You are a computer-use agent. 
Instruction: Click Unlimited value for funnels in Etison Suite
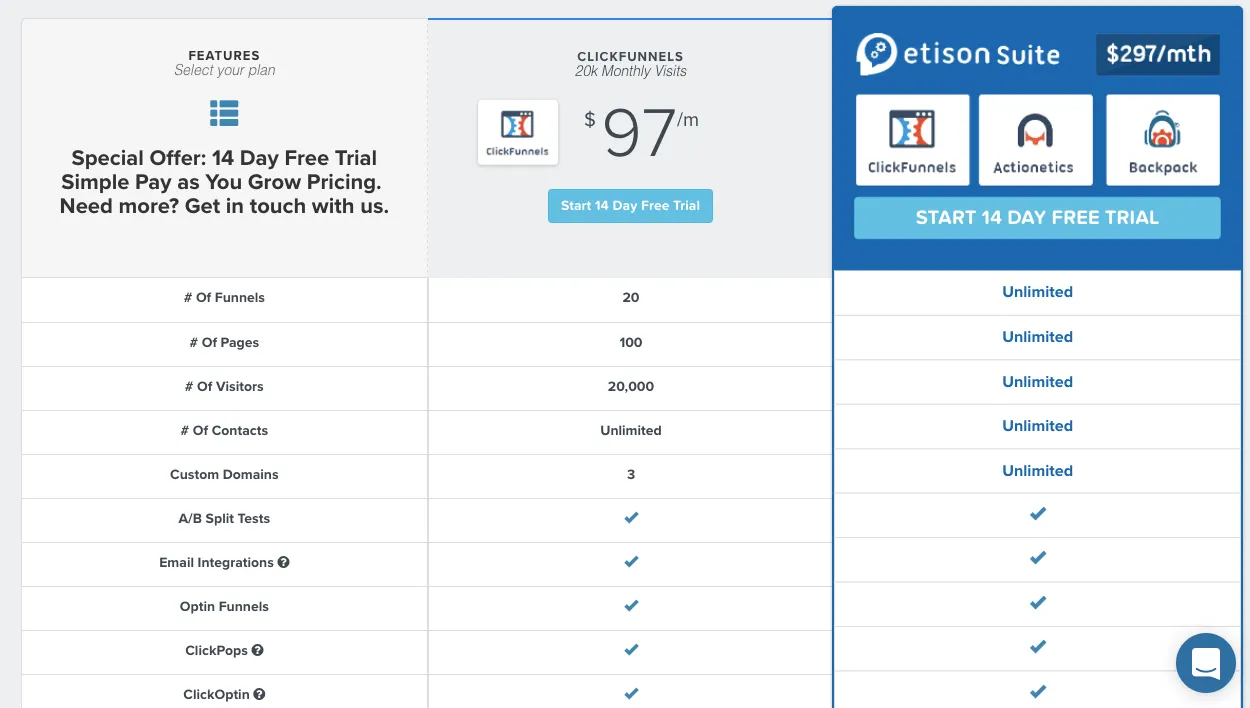tap(1037, 292)
